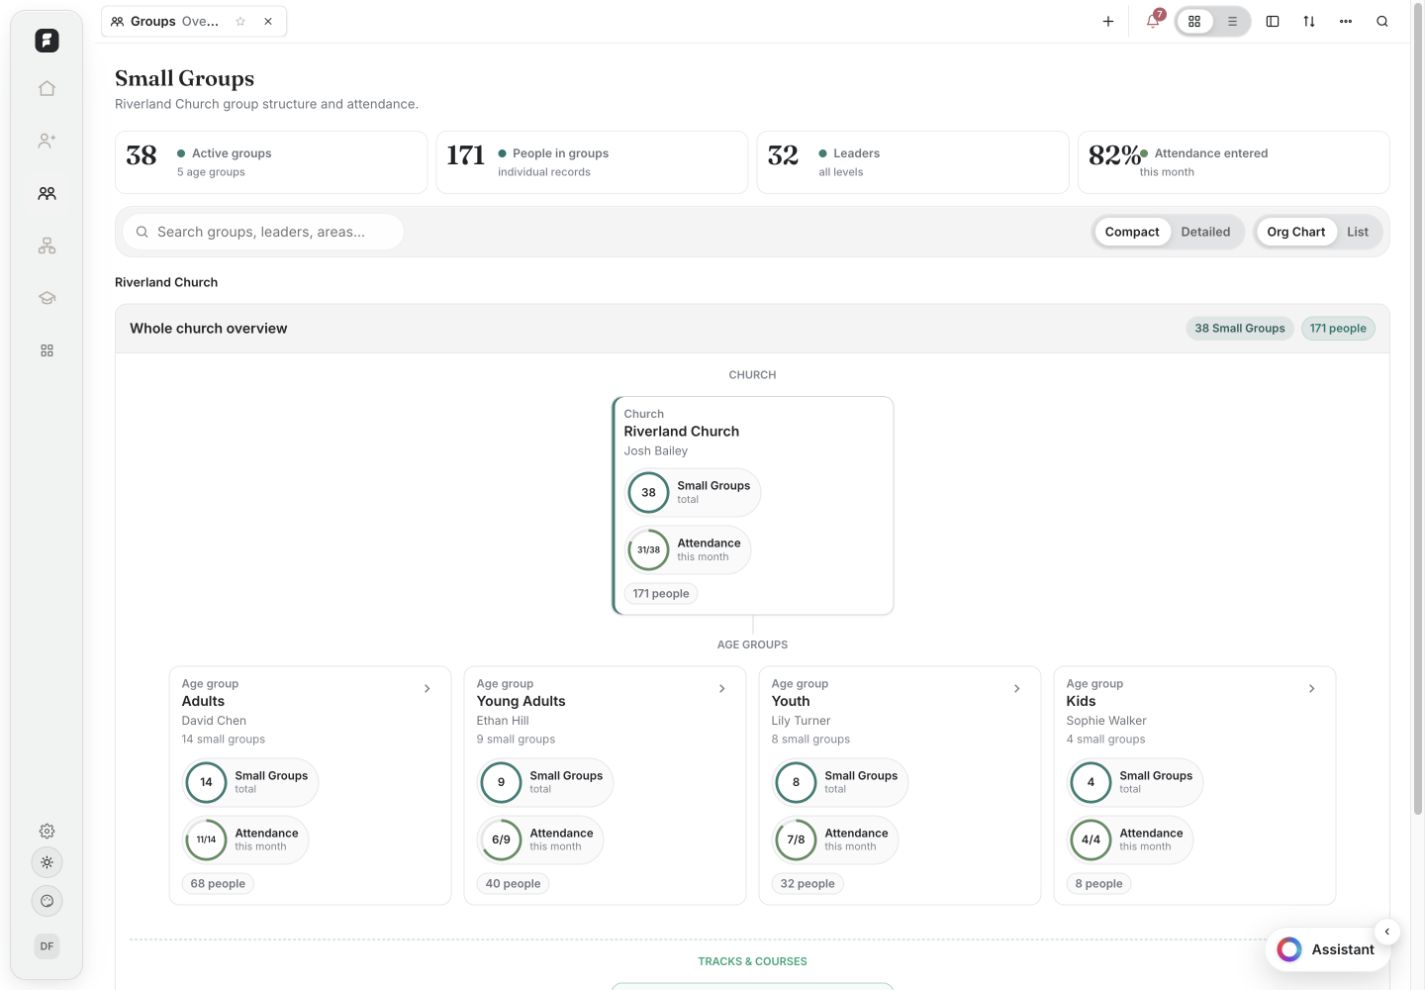Open the graduation cap courses icon

click(x=47, y=298)
